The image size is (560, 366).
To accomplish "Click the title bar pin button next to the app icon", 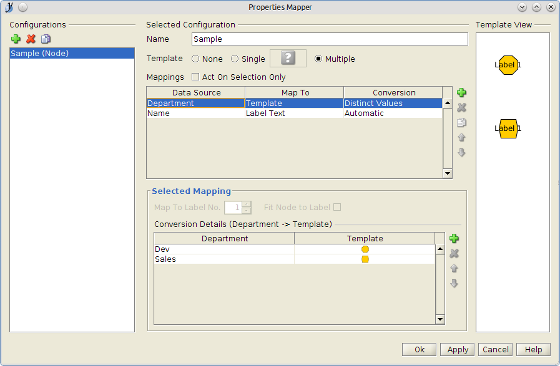I will 23,7.
